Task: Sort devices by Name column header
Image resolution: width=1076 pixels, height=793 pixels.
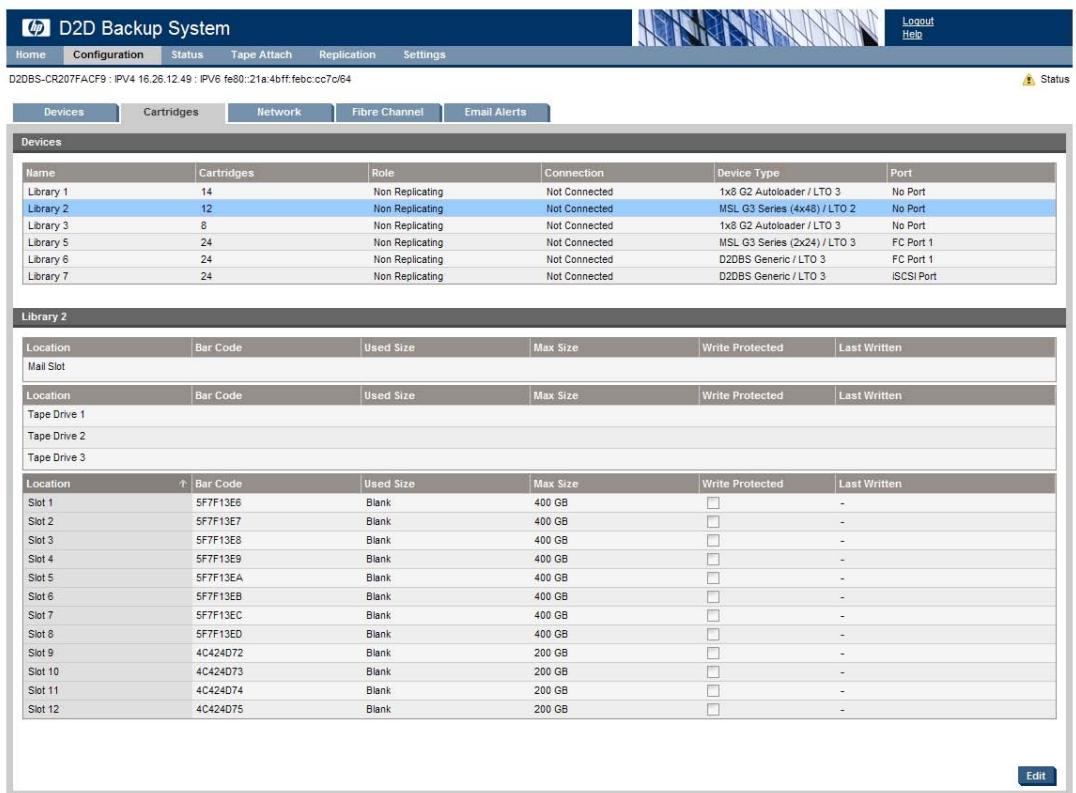Action: click(x=109, y=173)
